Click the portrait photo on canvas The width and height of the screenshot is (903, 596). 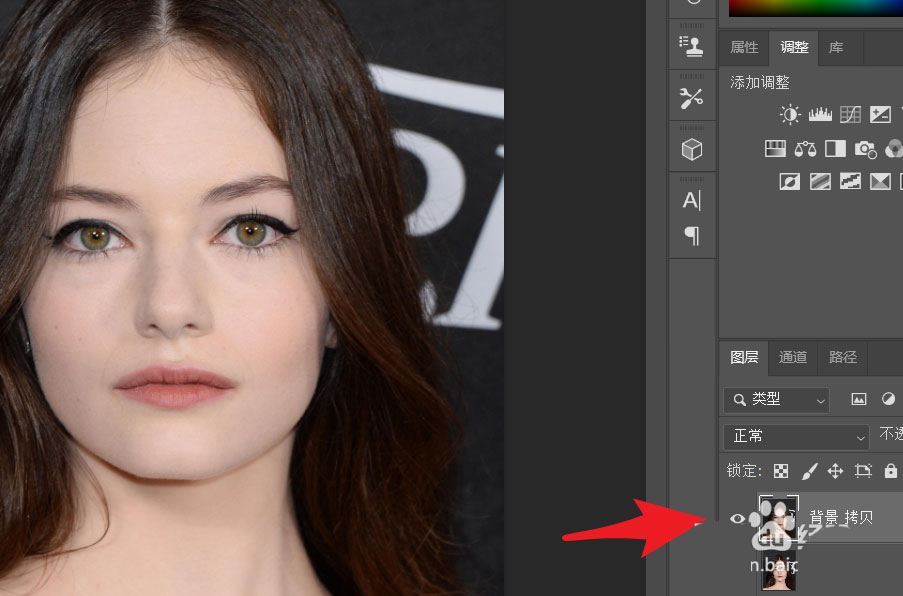pyautogui.click(x=252, y=298)
